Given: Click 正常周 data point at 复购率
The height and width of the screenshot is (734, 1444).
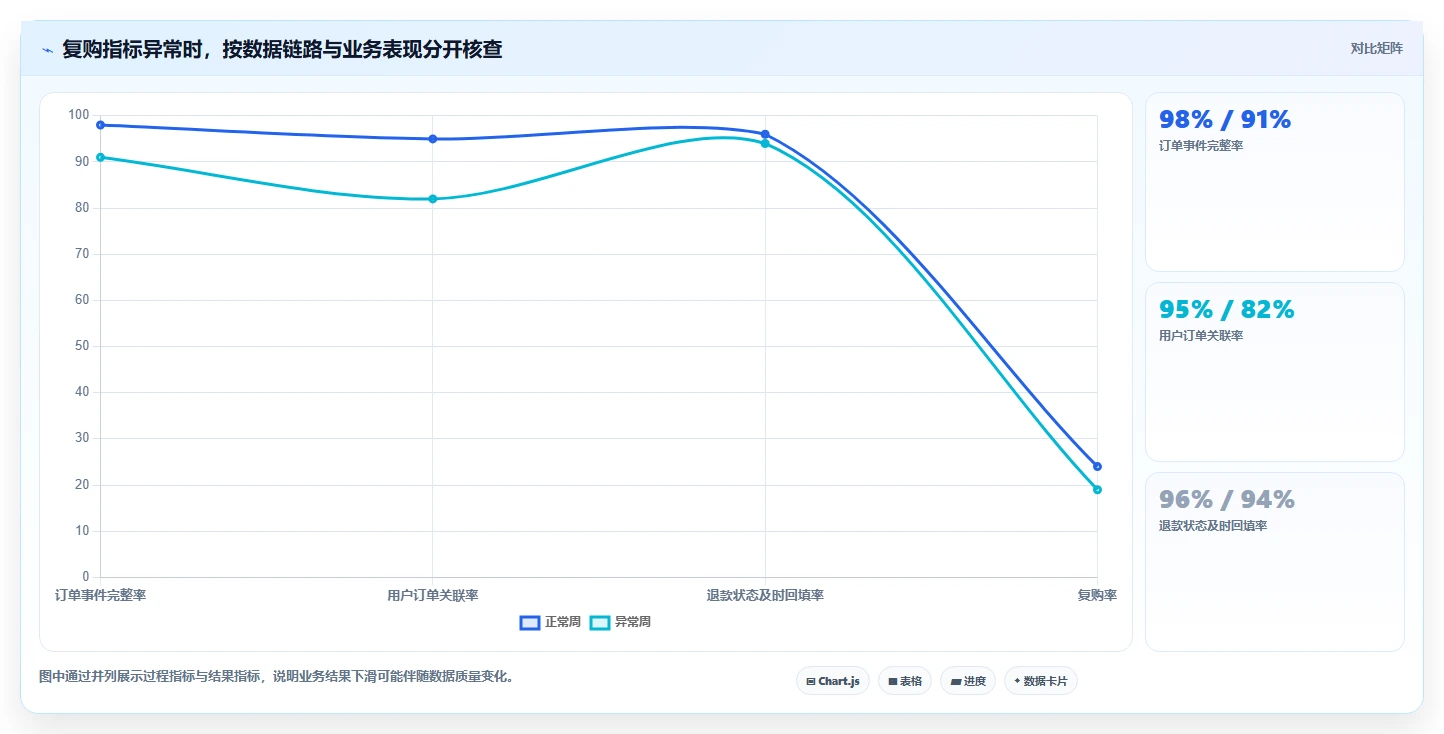Looking at the screenshot, I should [x=1097, y=466].
